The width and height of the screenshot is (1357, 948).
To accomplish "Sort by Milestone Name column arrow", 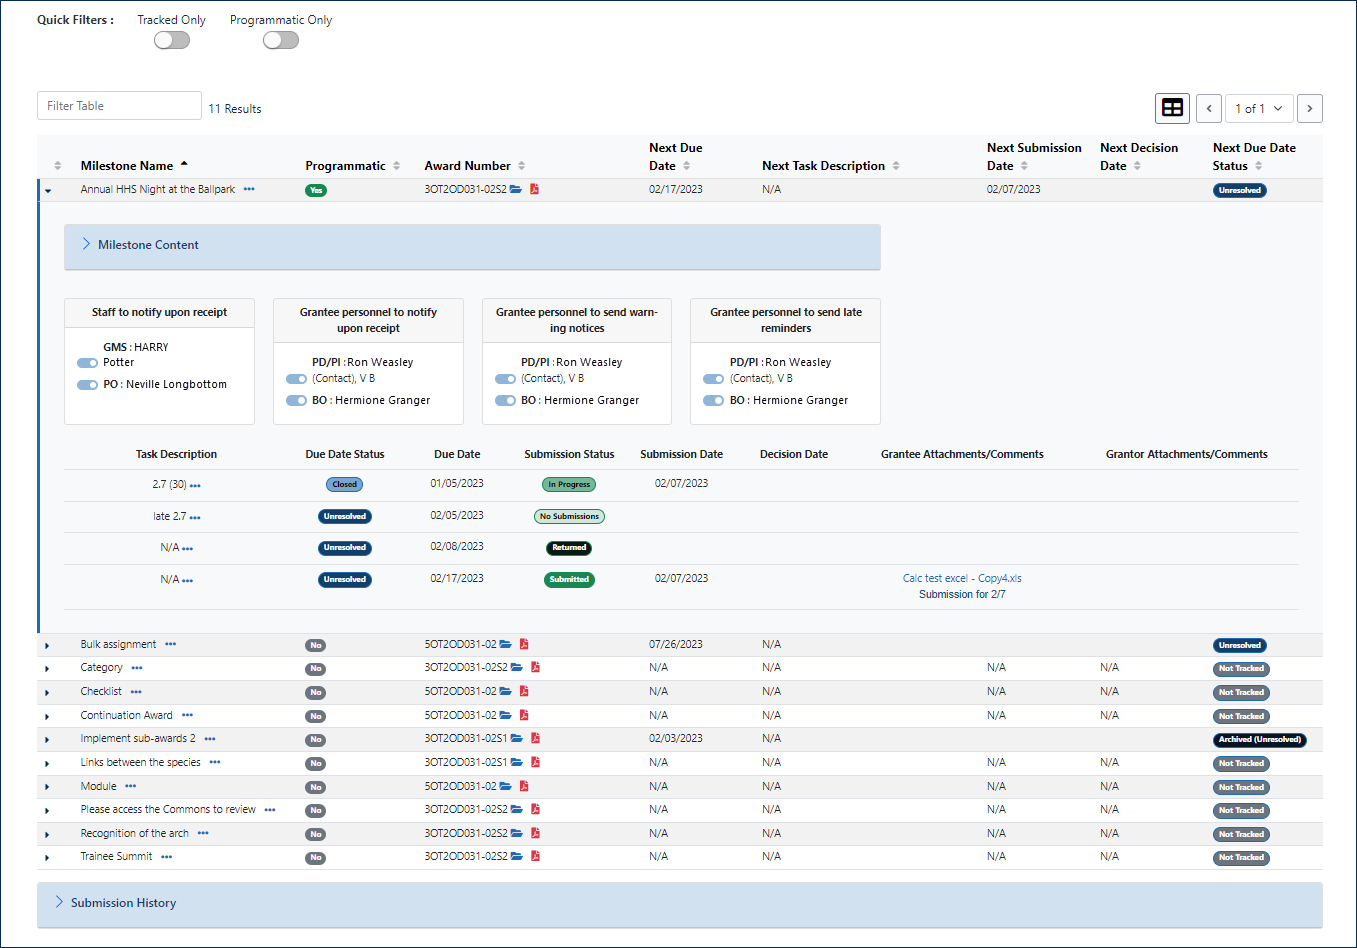I will (x=184, y=164).
